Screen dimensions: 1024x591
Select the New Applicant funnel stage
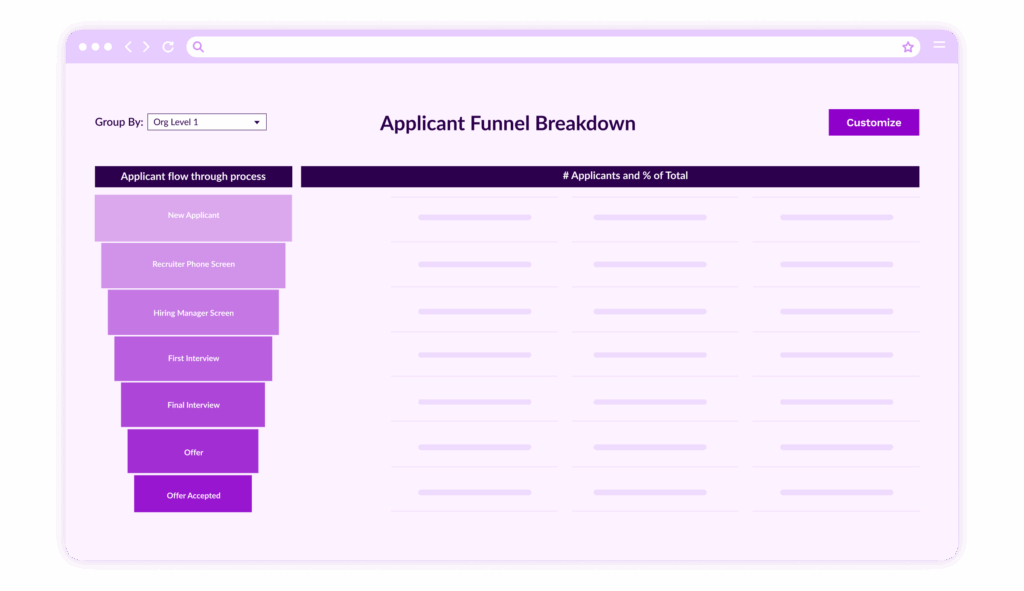[x=193, y=217]
